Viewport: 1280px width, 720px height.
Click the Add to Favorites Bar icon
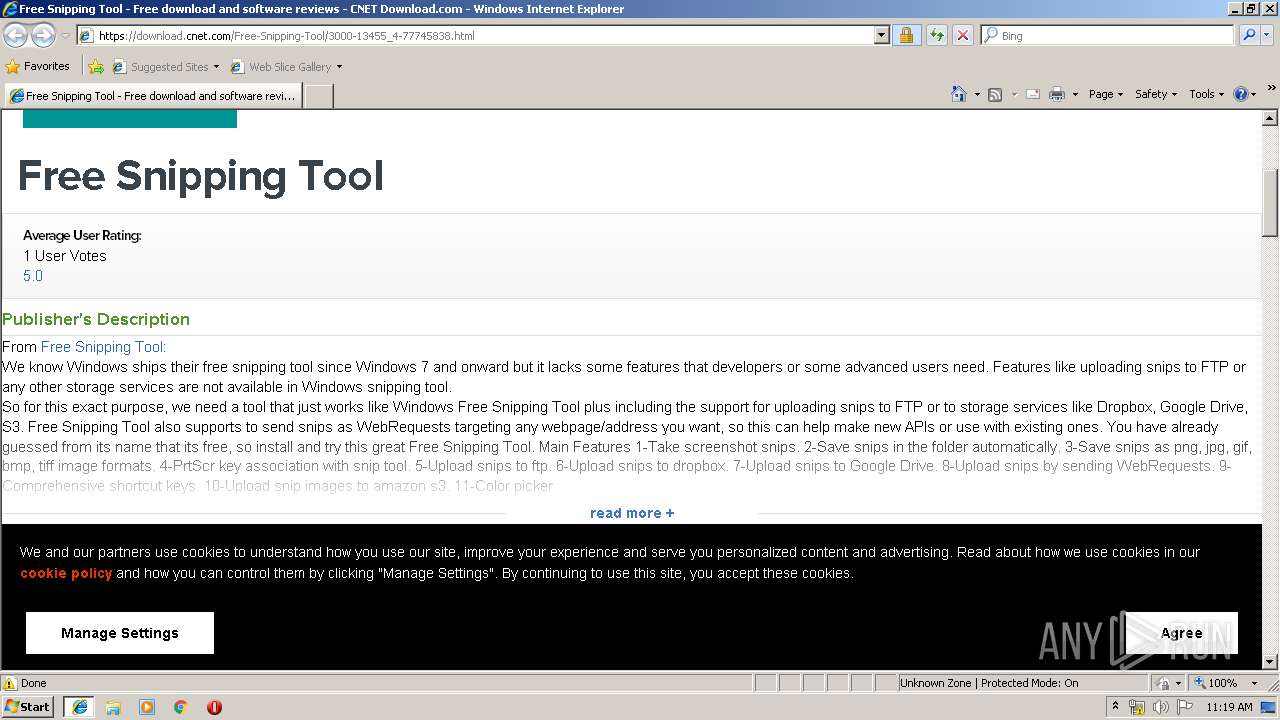tap(96, 67)
